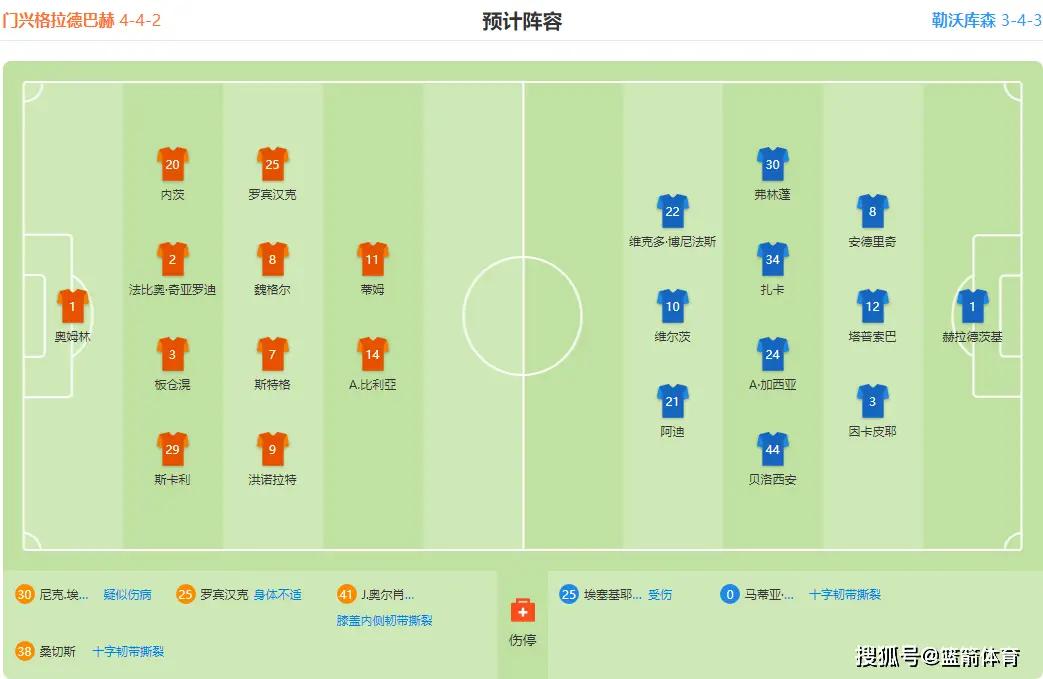
Task: Click orange jersey 14 A.比利亞
Action: point(372,354)
